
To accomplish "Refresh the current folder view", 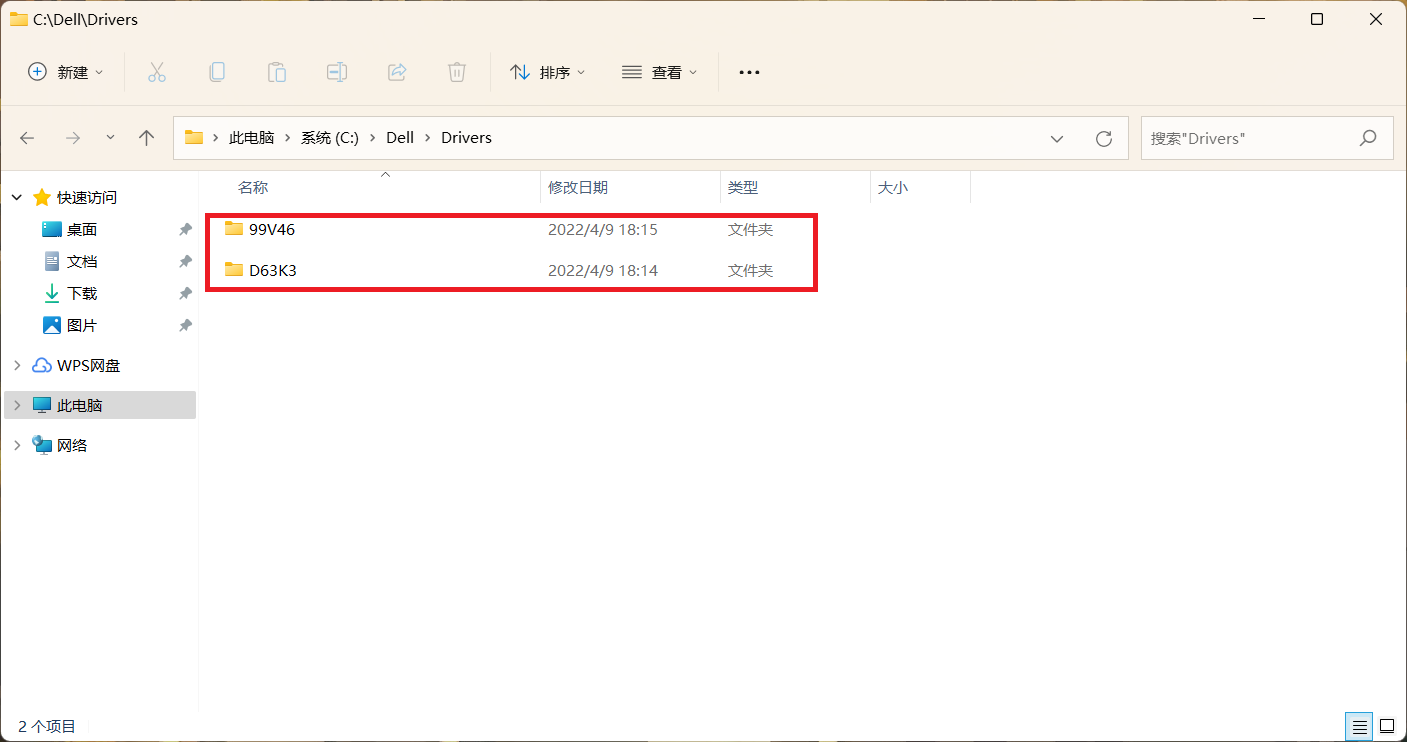I will 1104,138.
